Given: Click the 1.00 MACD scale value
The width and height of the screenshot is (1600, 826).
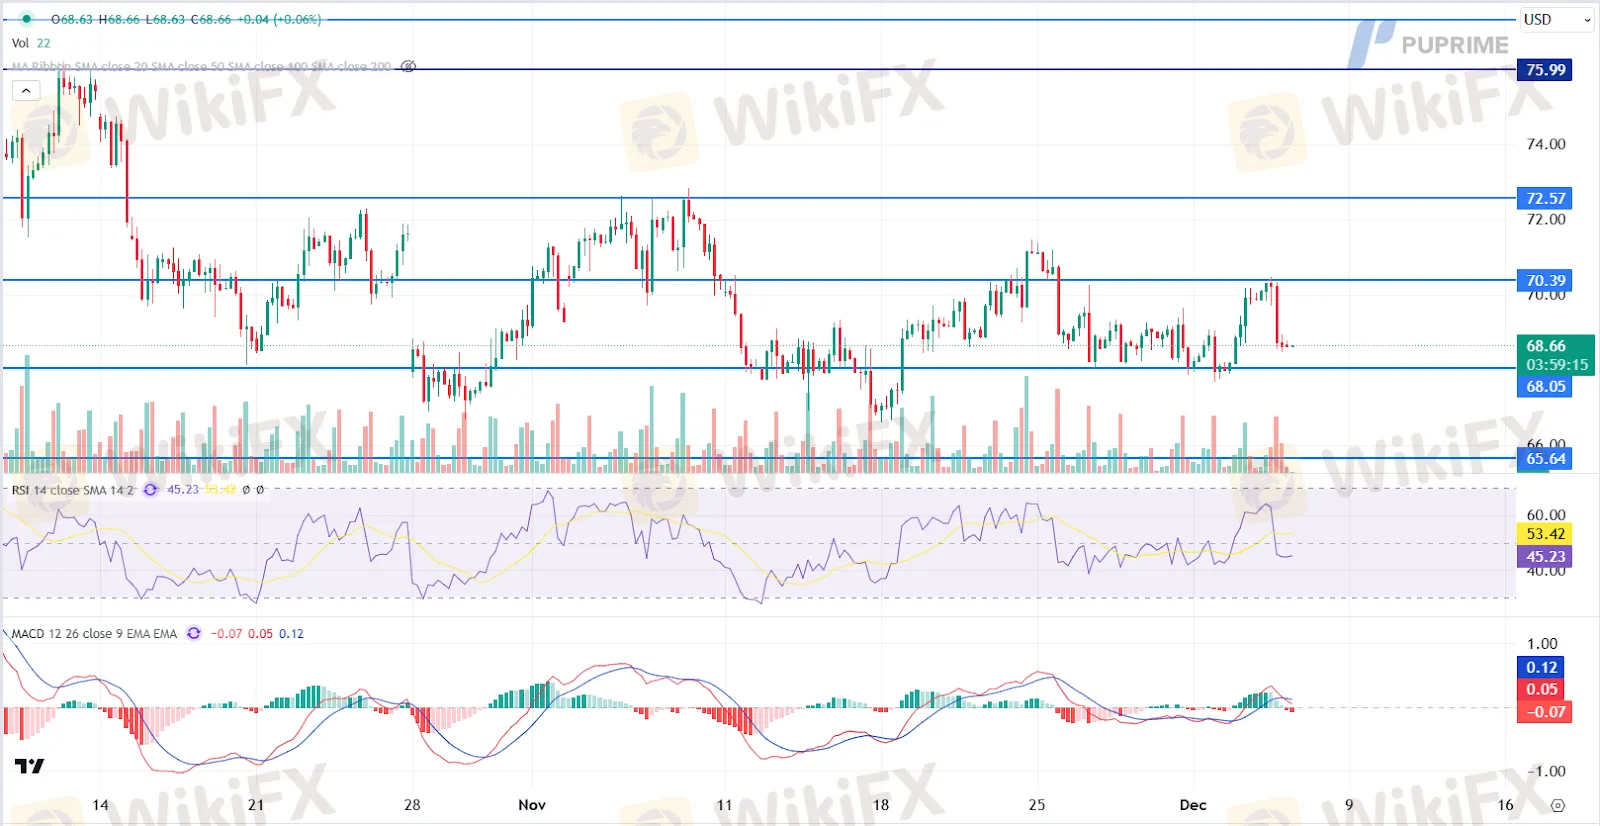Looking at the screenshot, I should pyautogui.click(x=1542, y=644).
